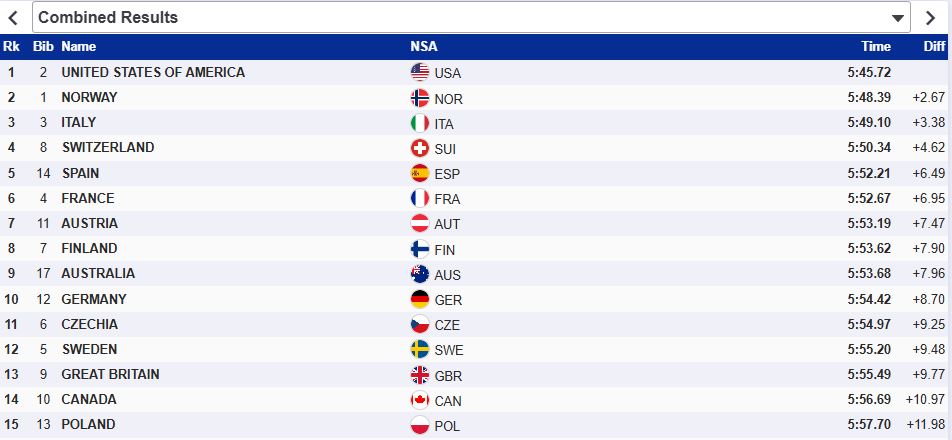Image resolution: width=952 pixels, height=440 pixels.
Task: Click the Norway flag icon
Action: click(420, 98)
